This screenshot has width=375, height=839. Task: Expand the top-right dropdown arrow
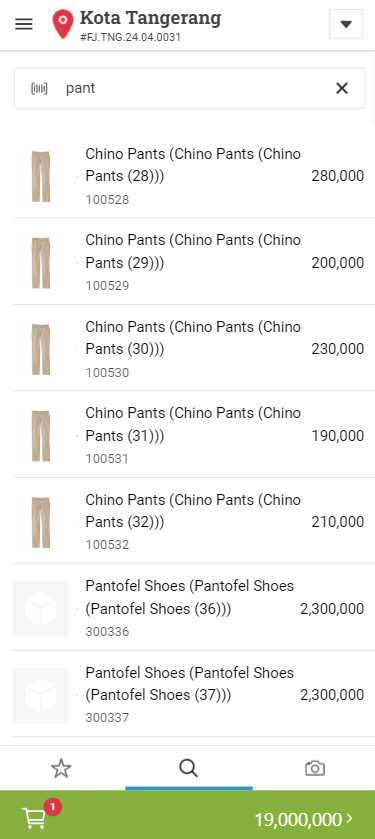point(346,24)
